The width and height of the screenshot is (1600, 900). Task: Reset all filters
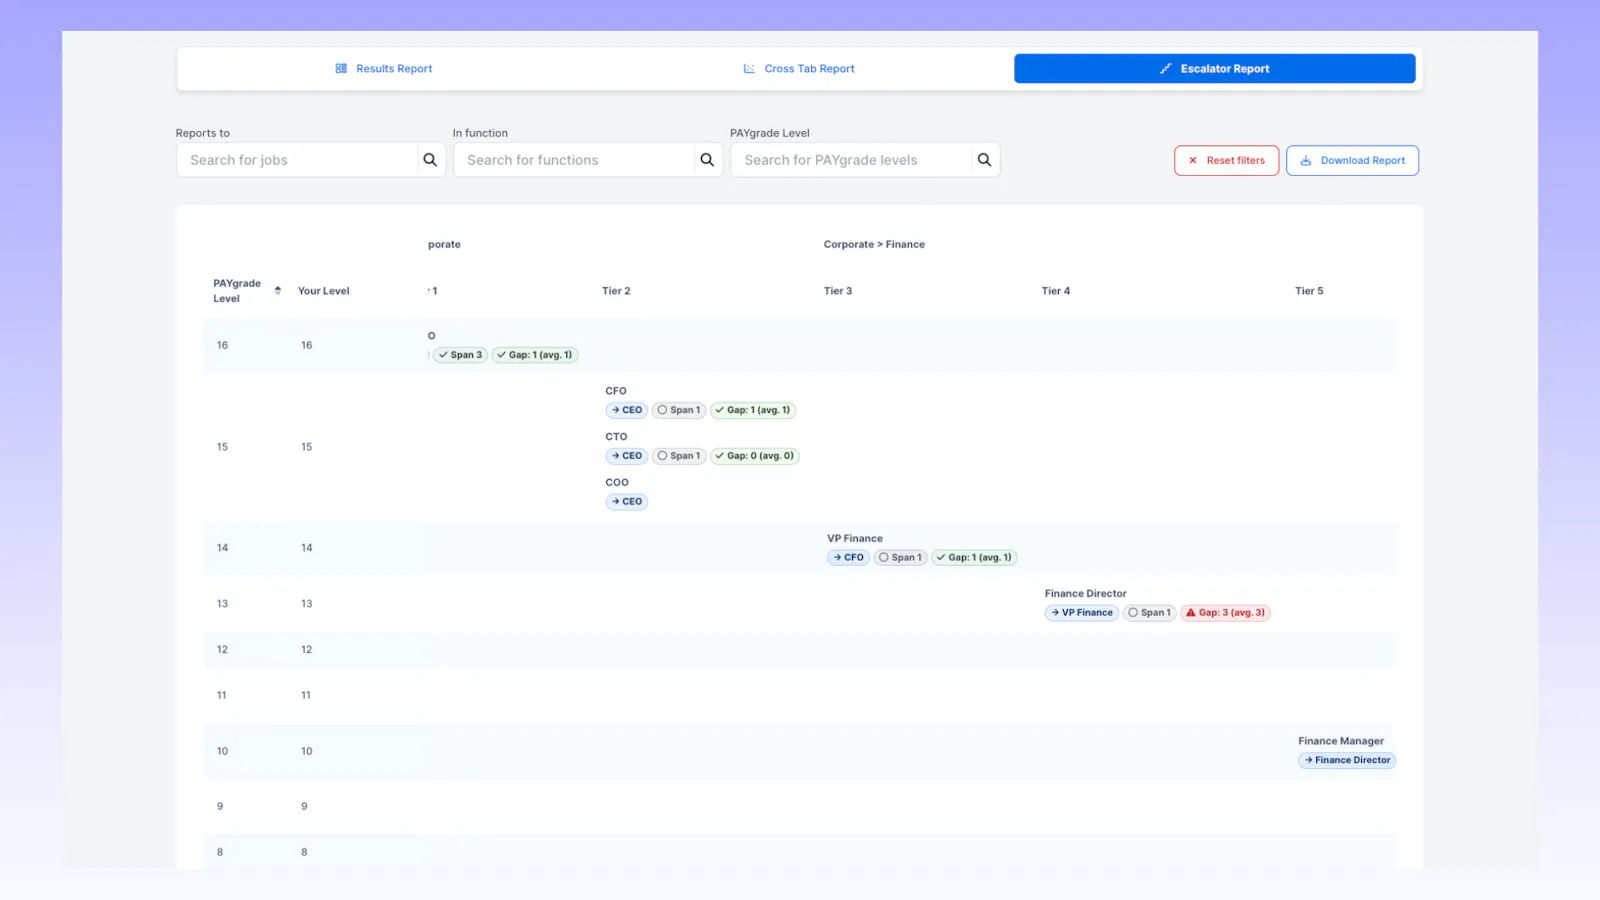tap(1226, 160)
